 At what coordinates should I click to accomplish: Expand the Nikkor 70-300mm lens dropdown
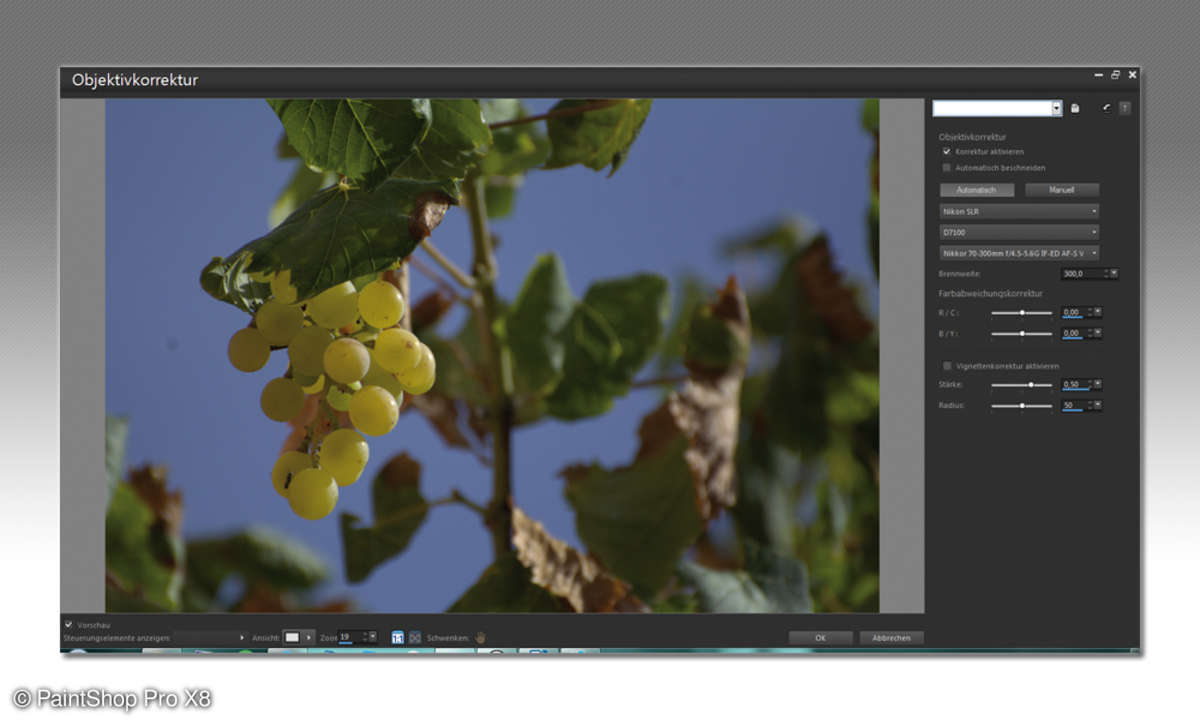click(x=1019, y=253)
